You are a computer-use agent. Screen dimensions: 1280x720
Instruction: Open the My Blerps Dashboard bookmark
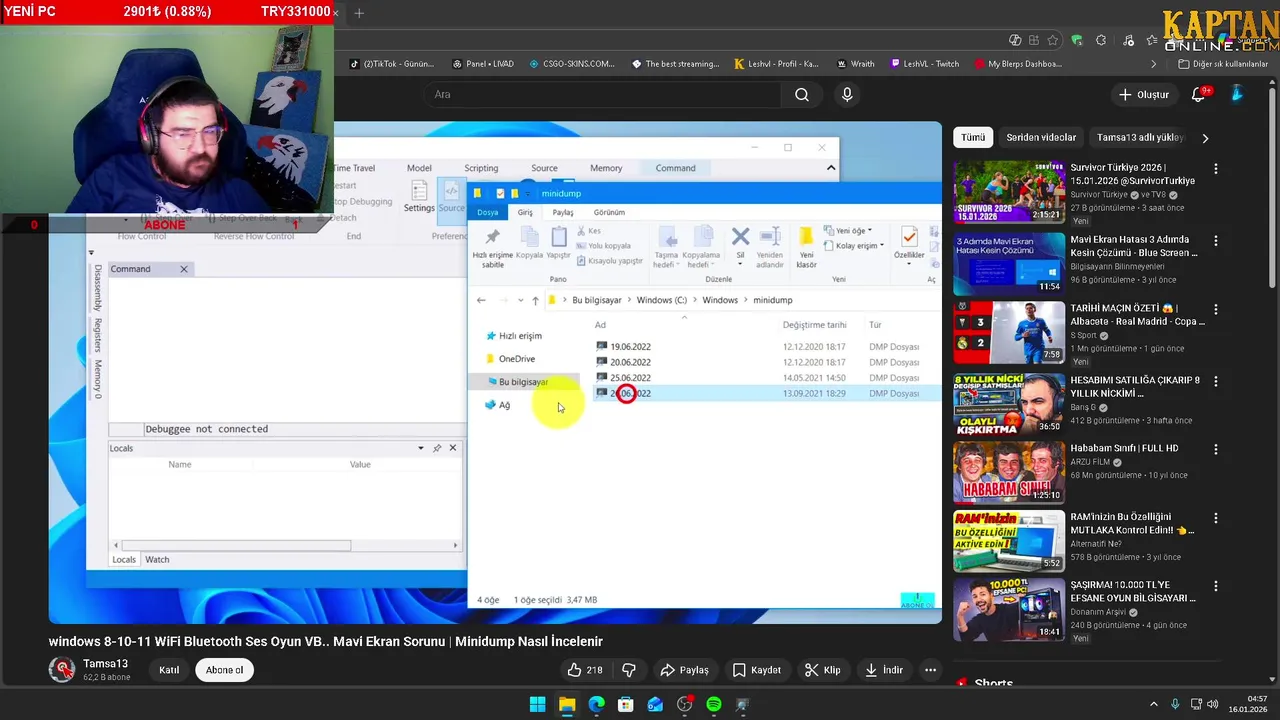(x=1016, y=64)
